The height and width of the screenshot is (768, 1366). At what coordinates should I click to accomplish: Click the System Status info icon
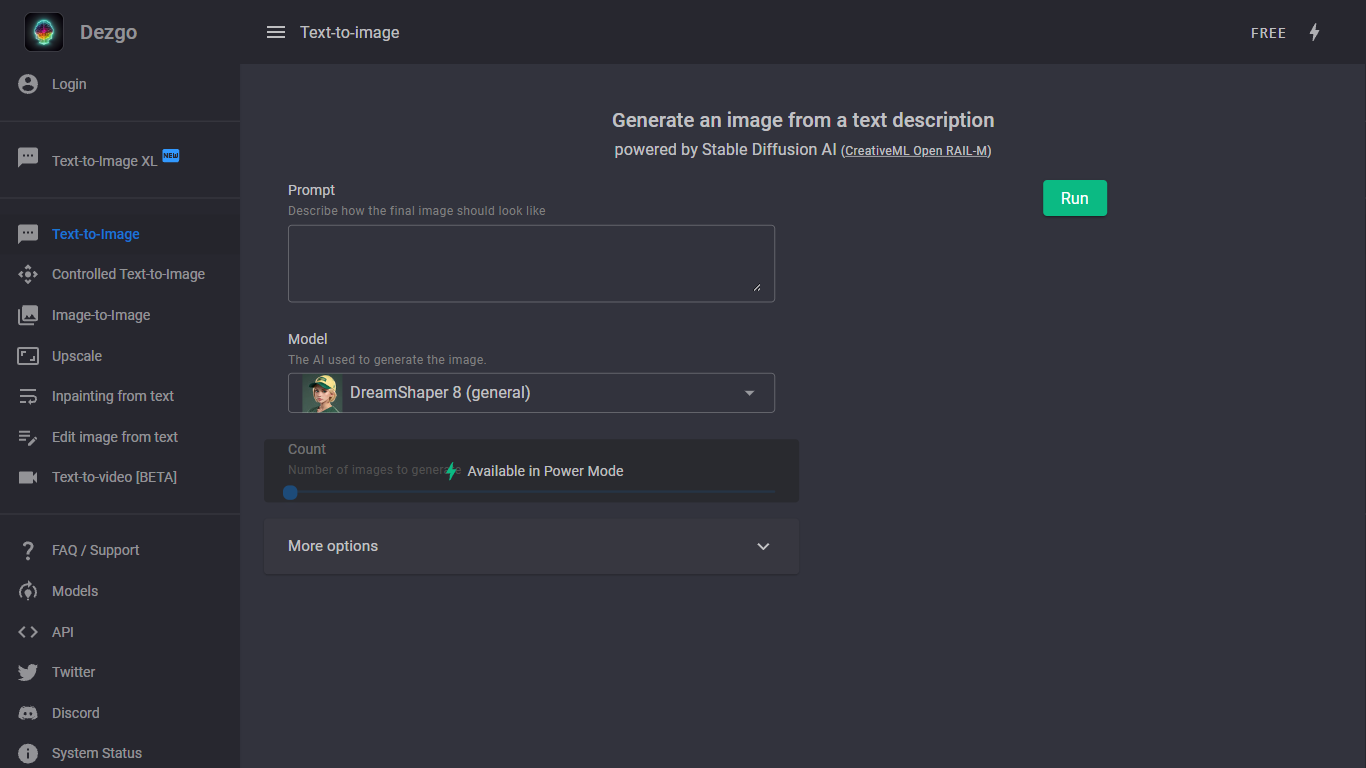pyautogui.click(x=28, y=753)
